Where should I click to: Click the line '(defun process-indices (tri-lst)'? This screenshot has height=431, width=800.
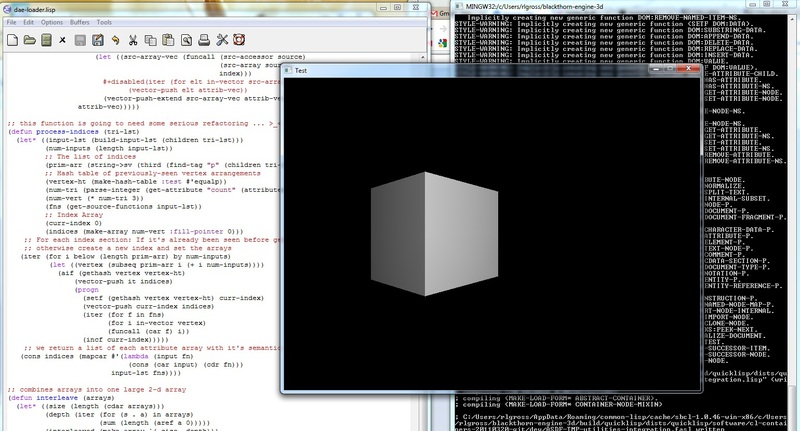tap(72, 132)
